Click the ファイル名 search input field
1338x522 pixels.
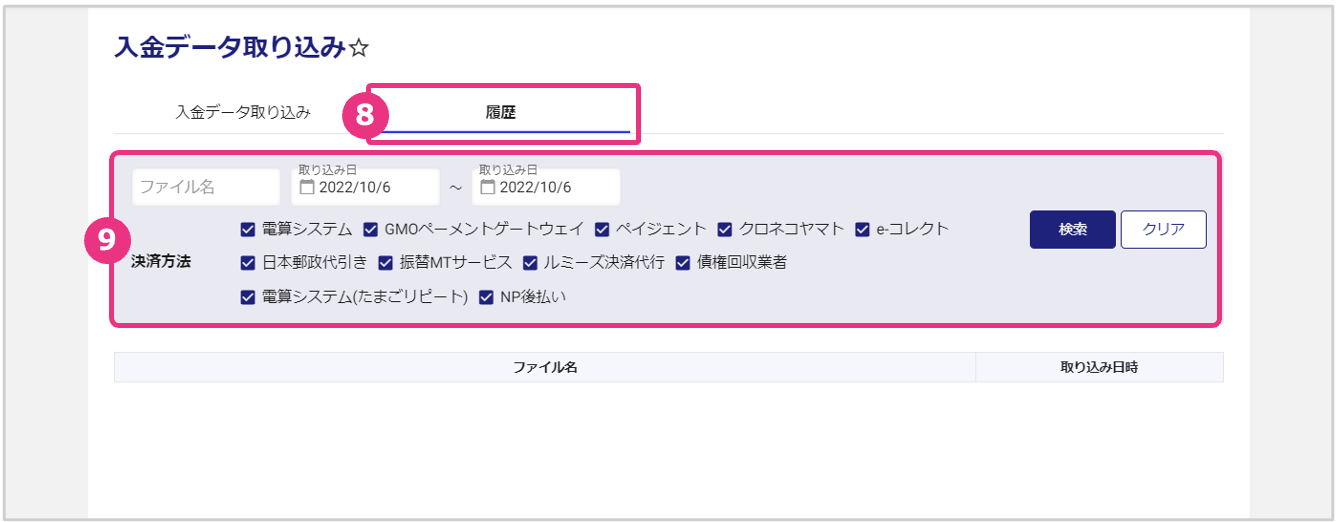[x=206, y=187]
